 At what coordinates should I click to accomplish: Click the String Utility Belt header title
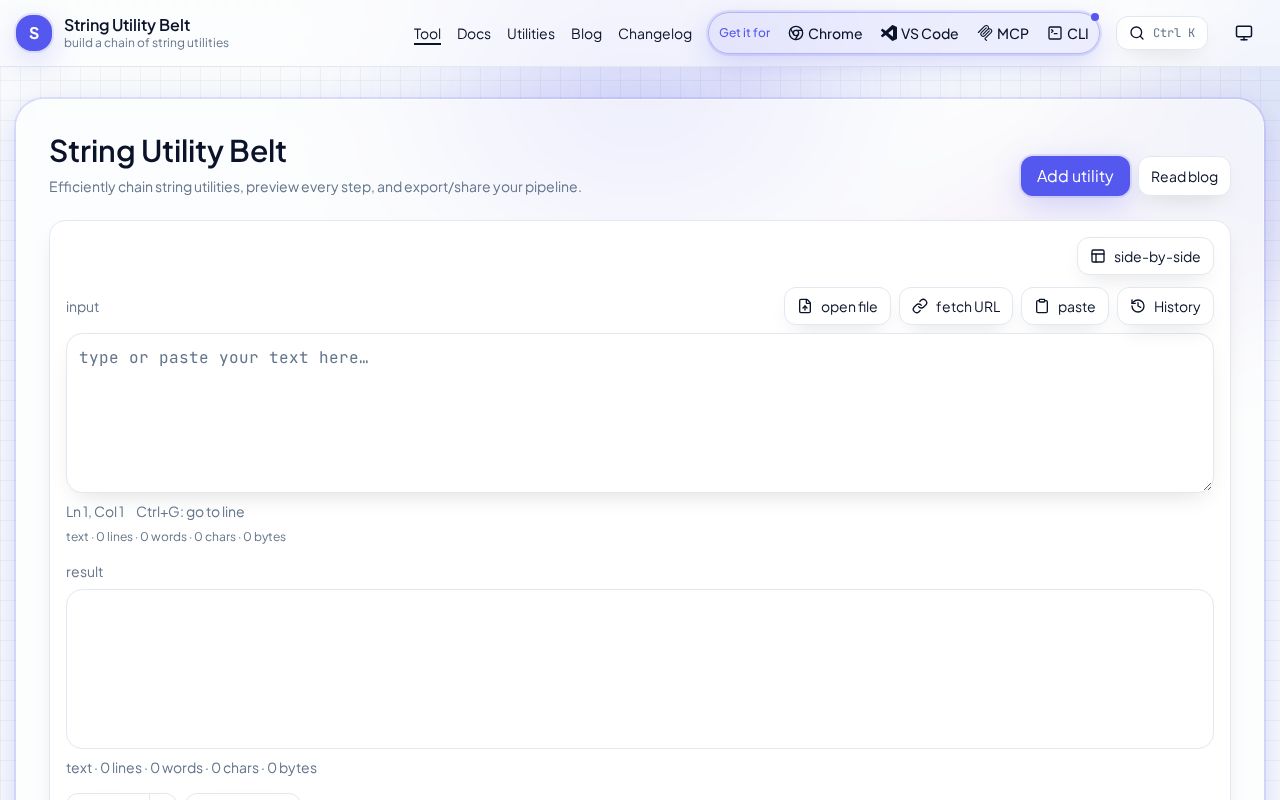tap(127, 25)
